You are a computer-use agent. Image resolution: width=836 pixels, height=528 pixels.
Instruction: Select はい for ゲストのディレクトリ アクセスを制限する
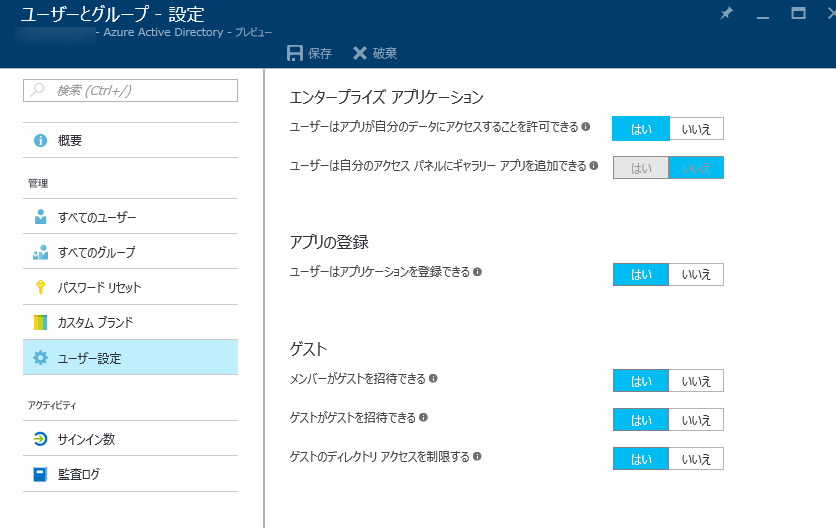click(x=640, y=458)
